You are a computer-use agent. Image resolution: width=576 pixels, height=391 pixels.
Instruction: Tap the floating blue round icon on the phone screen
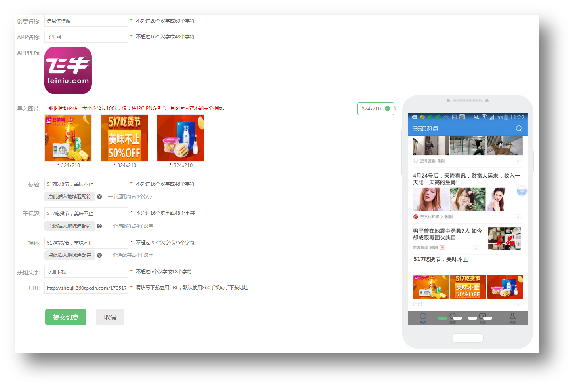click(x=522, y=191)
